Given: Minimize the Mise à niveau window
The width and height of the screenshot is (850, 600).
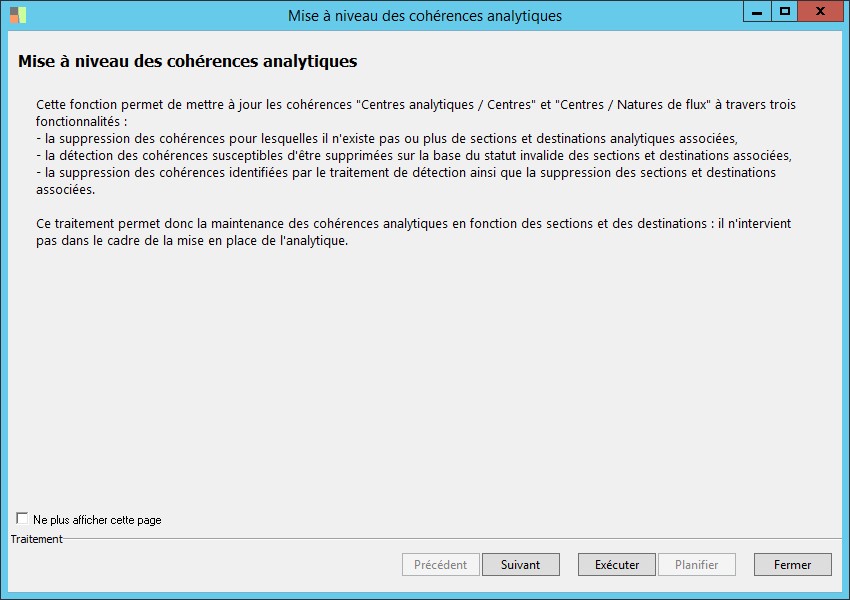Looking at the screenshot, I should [x=757, y=12].
